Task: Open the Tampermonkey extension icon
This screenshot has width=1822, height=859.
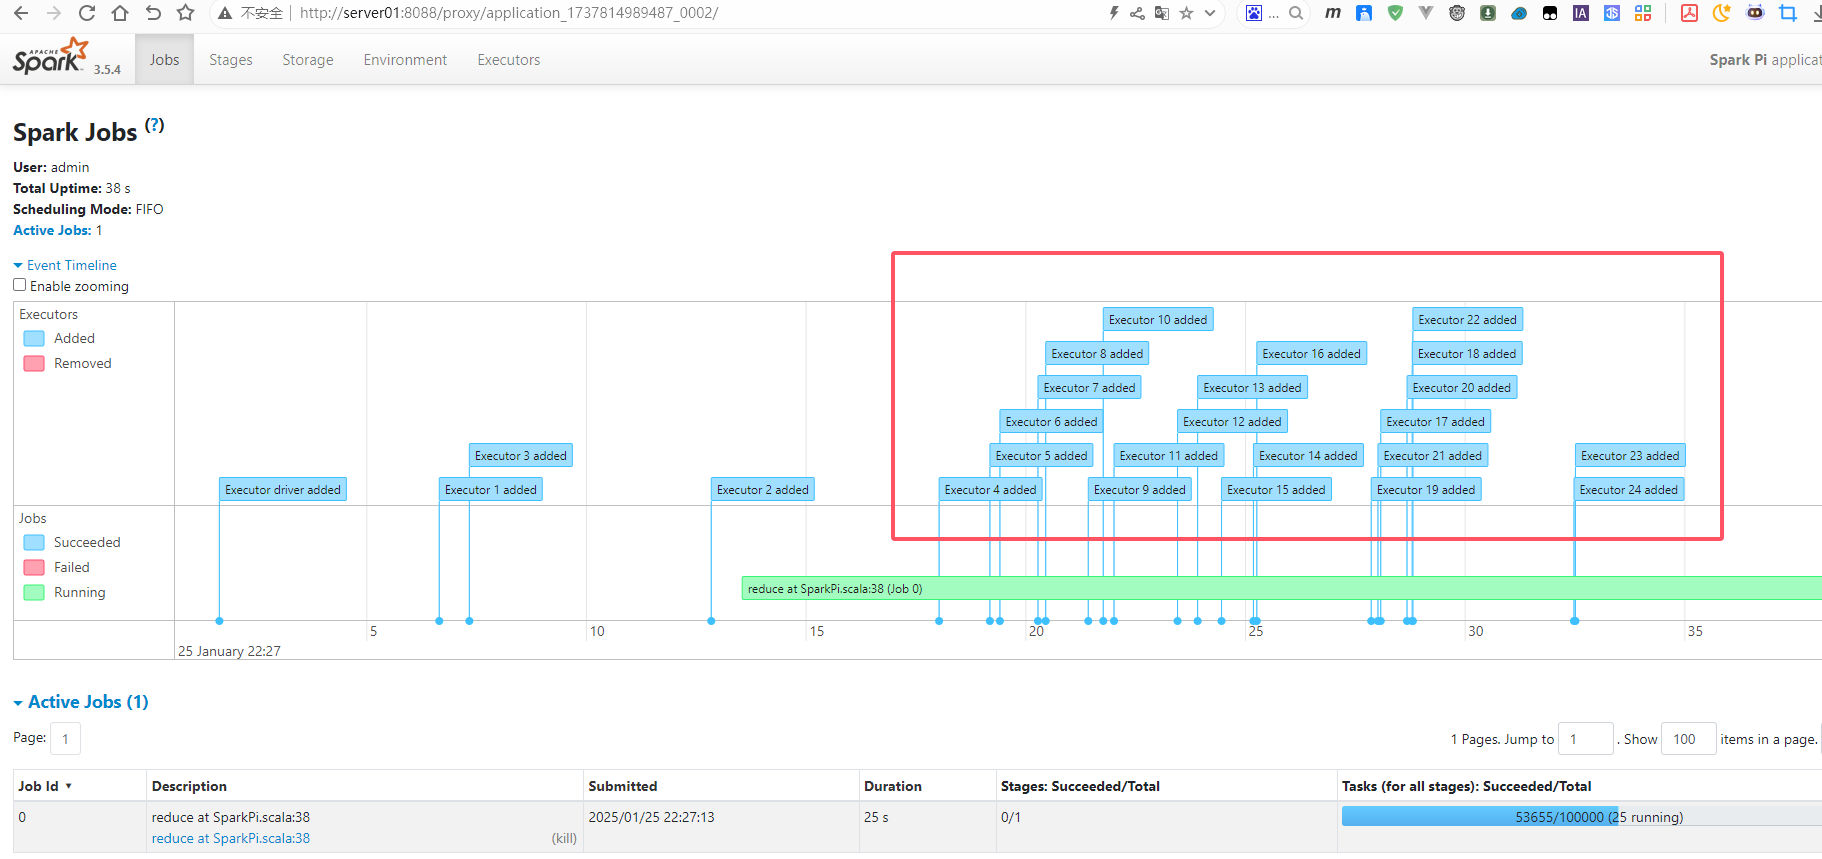Action: point(1549,13)
